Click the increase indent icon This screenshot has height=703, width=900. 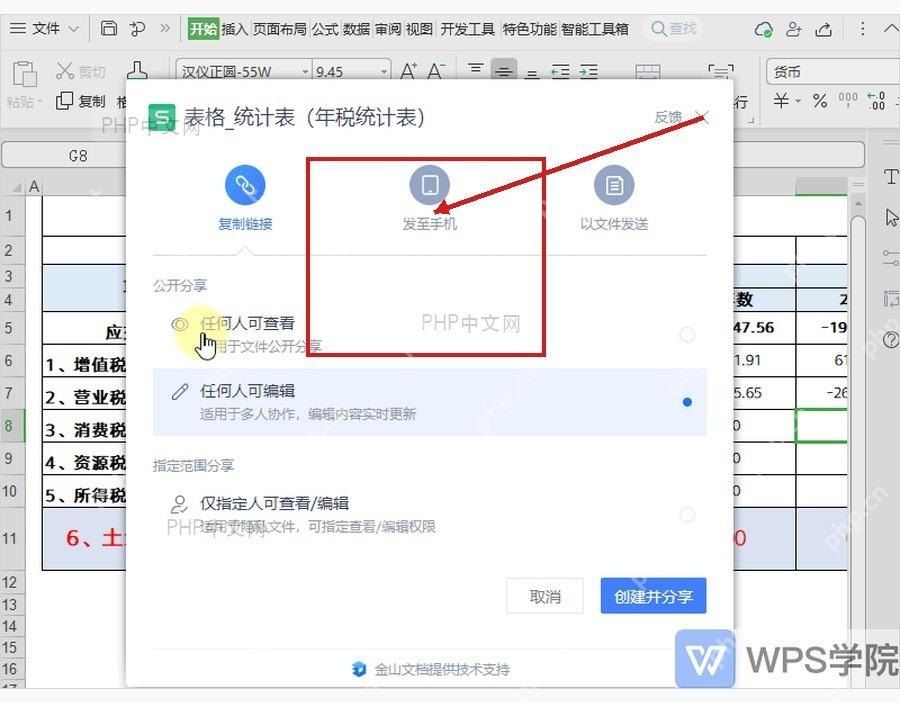[x=588, y=72]
